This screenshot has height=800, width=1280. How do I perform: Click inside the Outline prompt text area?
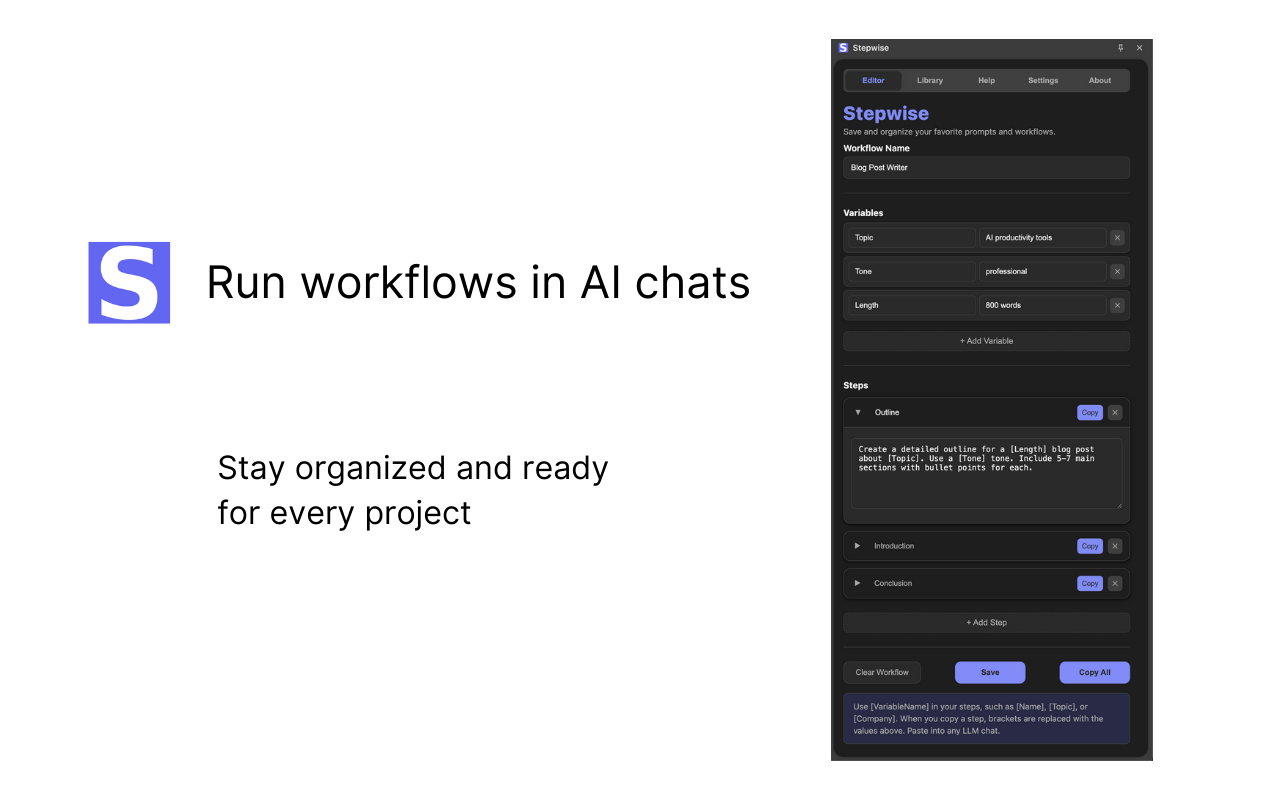pyautogui.click(x=986, y=474)
